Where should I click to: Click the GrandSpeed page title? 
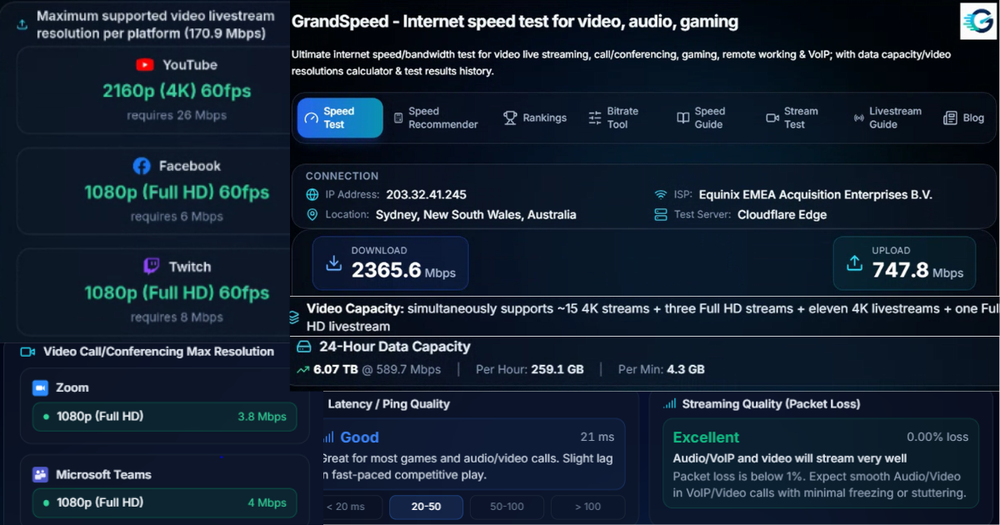coord(515,22)
